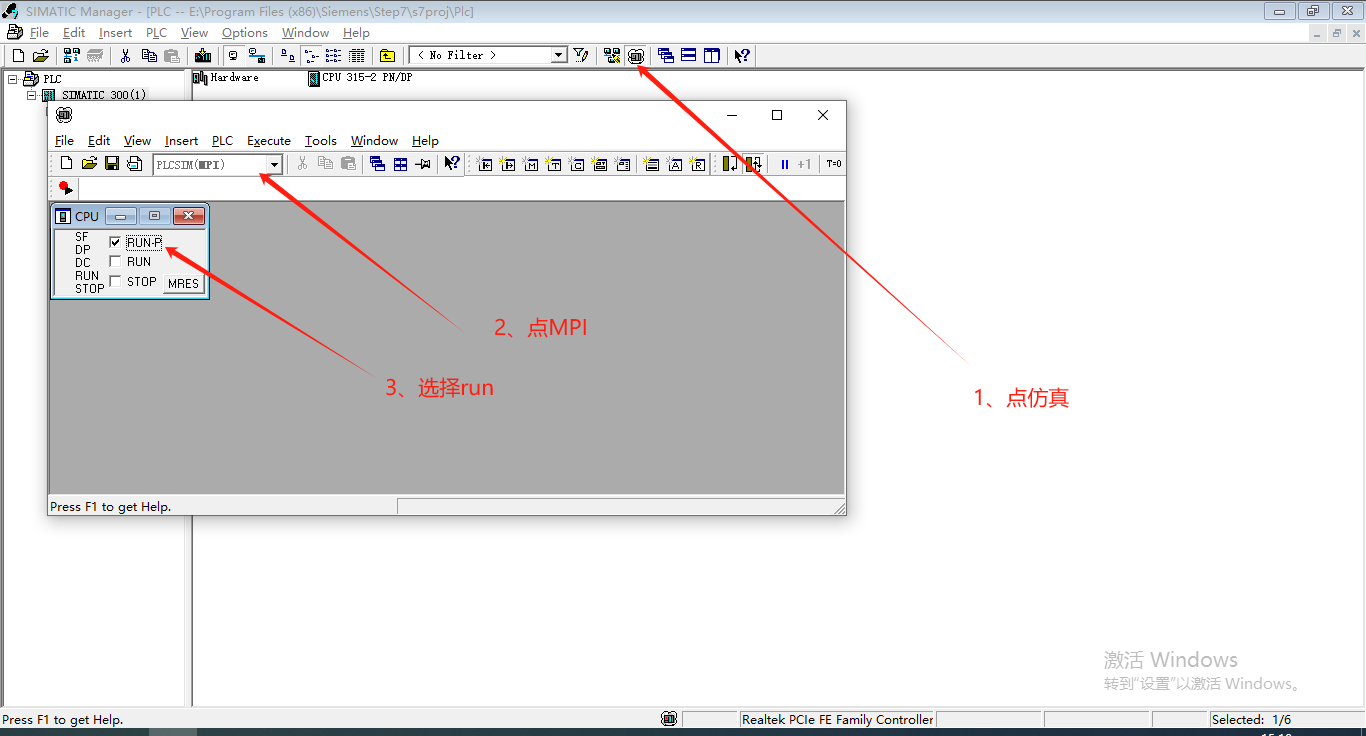1366x736 pixels.
Task: Click the Open project icon in SIMATIC Manager toolbar
Action: coord(41,56)
